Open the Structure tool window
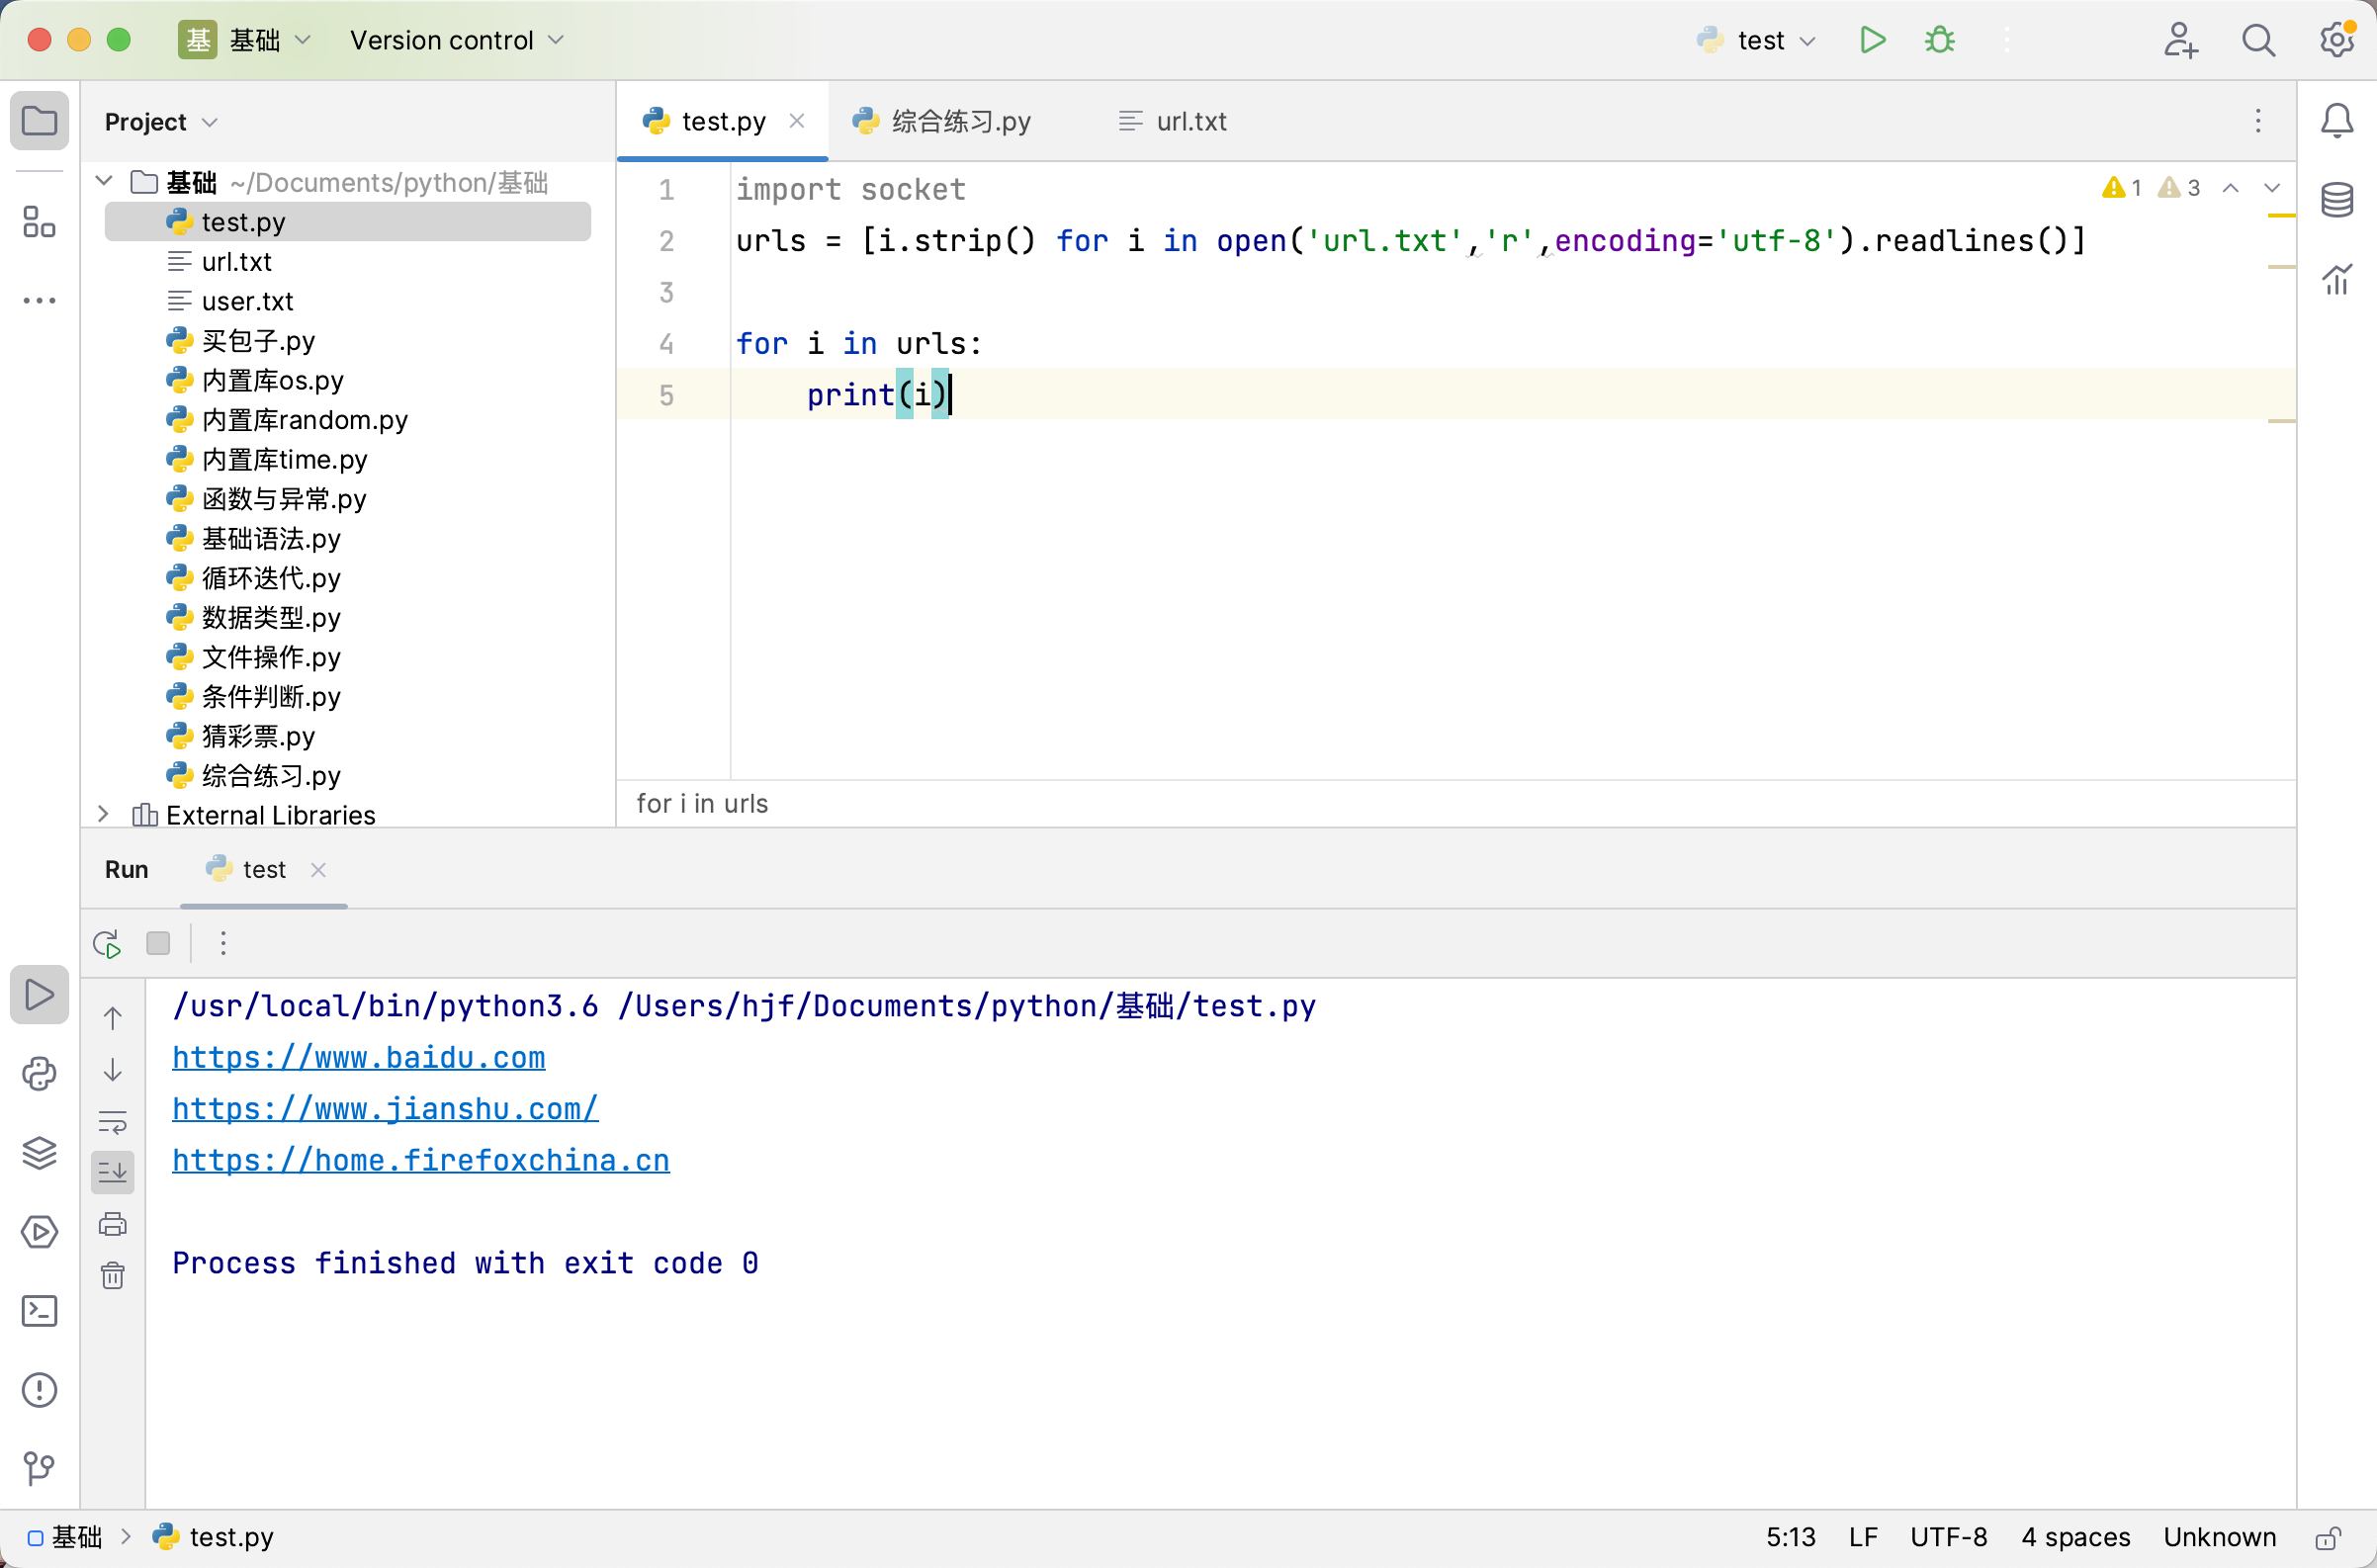The height and width of the screenshot is (1568, 2377). pos(39,222)
